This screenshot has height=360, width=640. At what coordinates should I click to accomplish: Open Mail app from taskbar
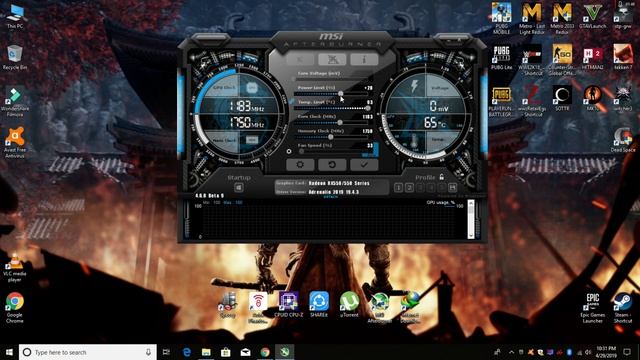(x=245, y=352)
